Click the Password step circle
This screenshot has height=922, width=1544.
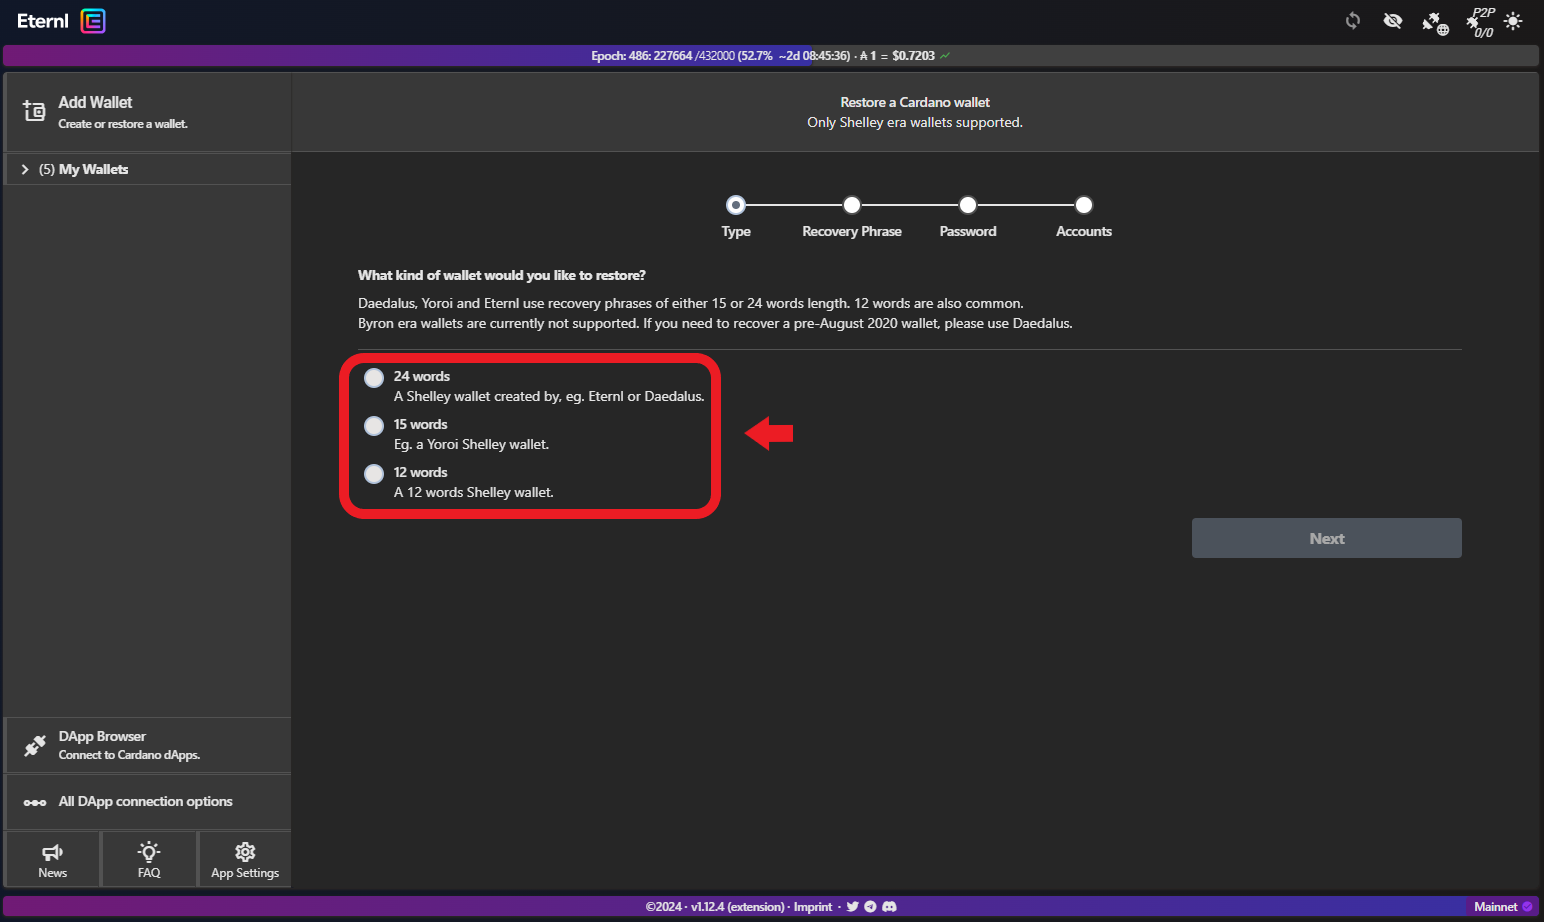click(968, 205)
